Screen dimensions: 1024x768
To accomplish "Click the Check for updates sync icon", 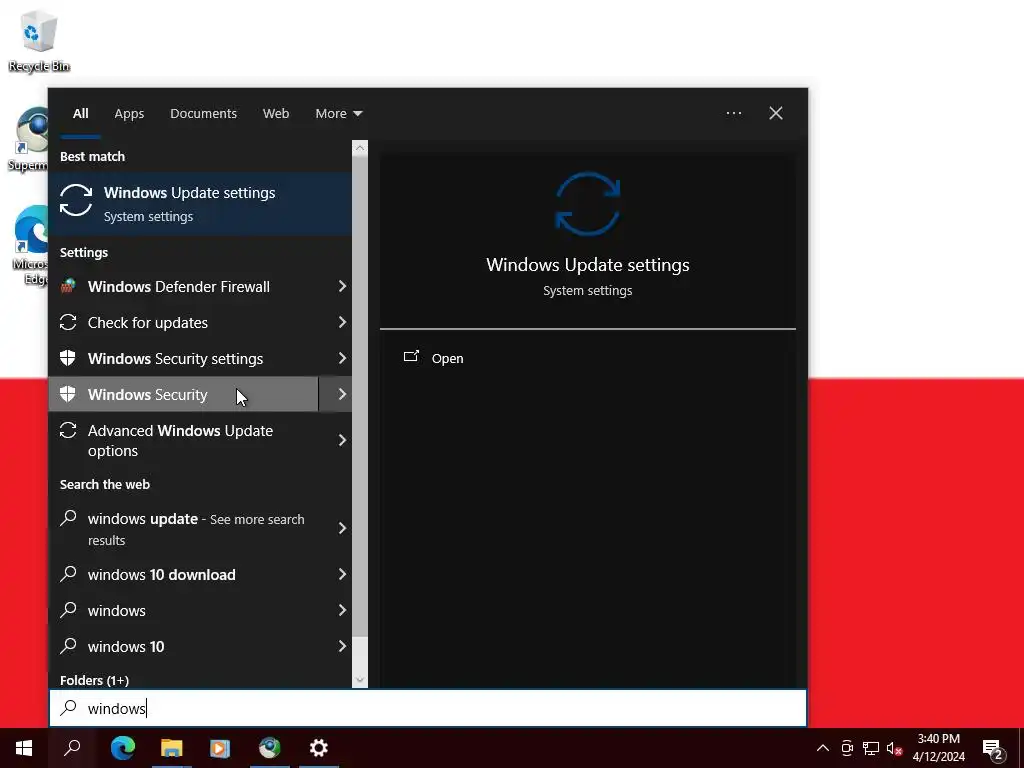I will click(68, 322).
